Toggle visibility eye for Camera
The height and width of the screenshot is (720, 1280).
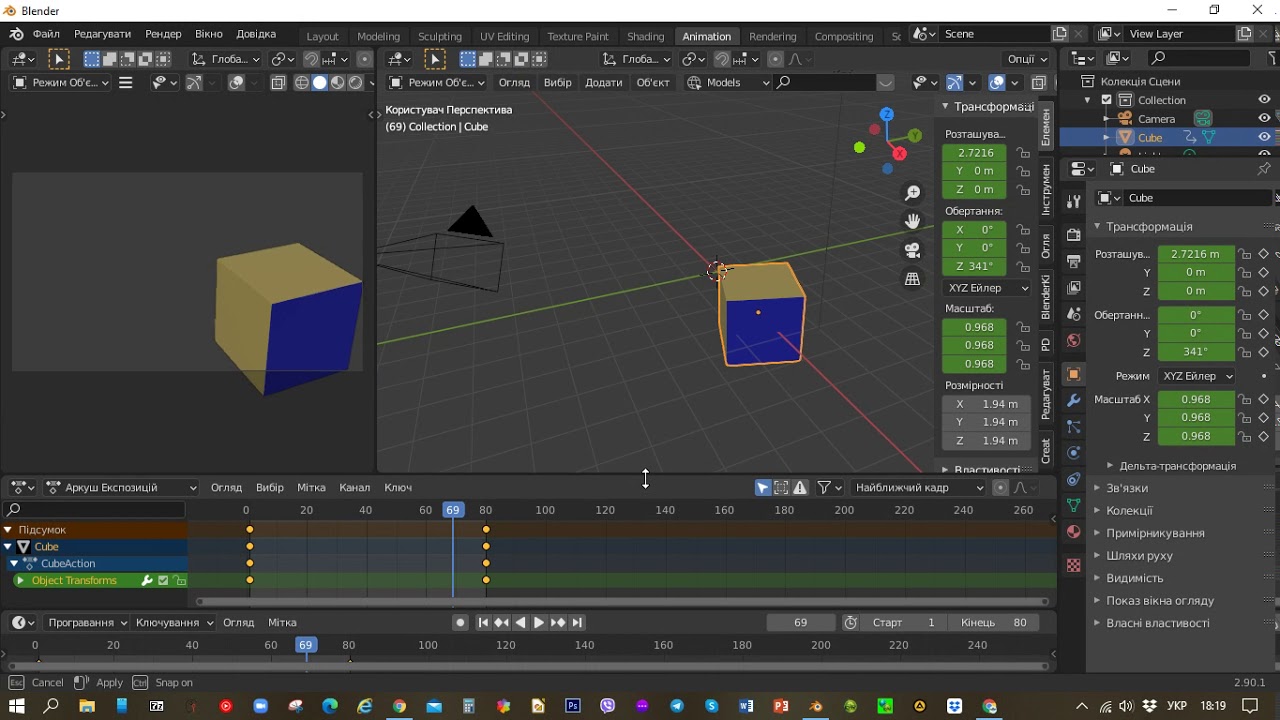tap(1264, 119)
